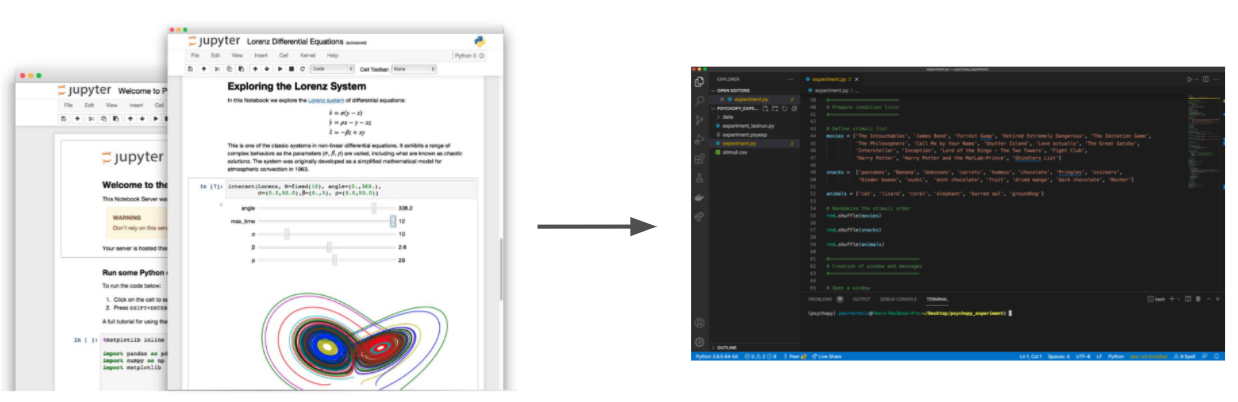Cut the selected cell in the Lorenz notebook

tap(217, 69)
